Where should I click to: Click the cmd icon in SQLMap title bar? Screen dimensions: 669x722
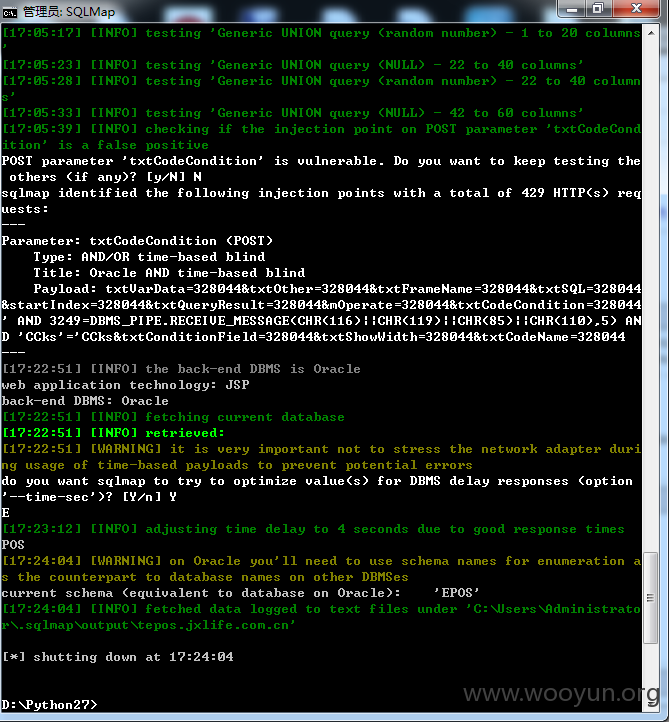[10, 12]
